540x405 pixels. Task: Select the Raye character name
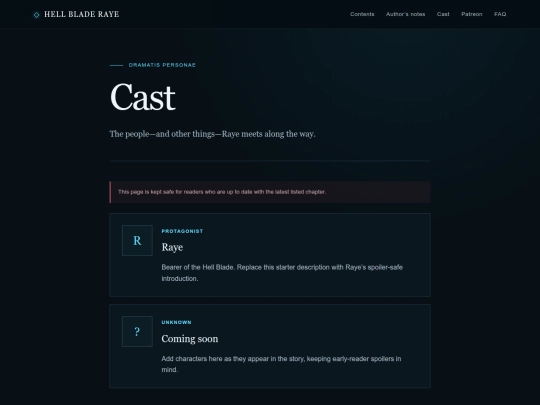tap(172, 247)
